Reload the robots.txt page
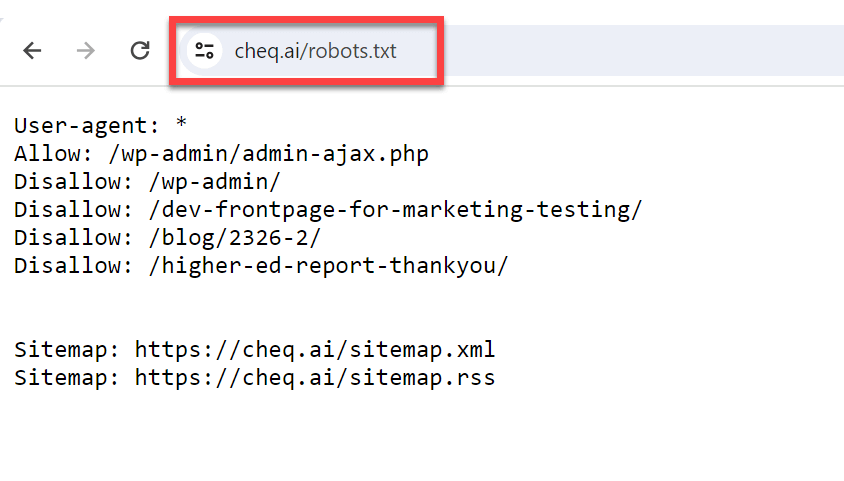 [140, 51]
